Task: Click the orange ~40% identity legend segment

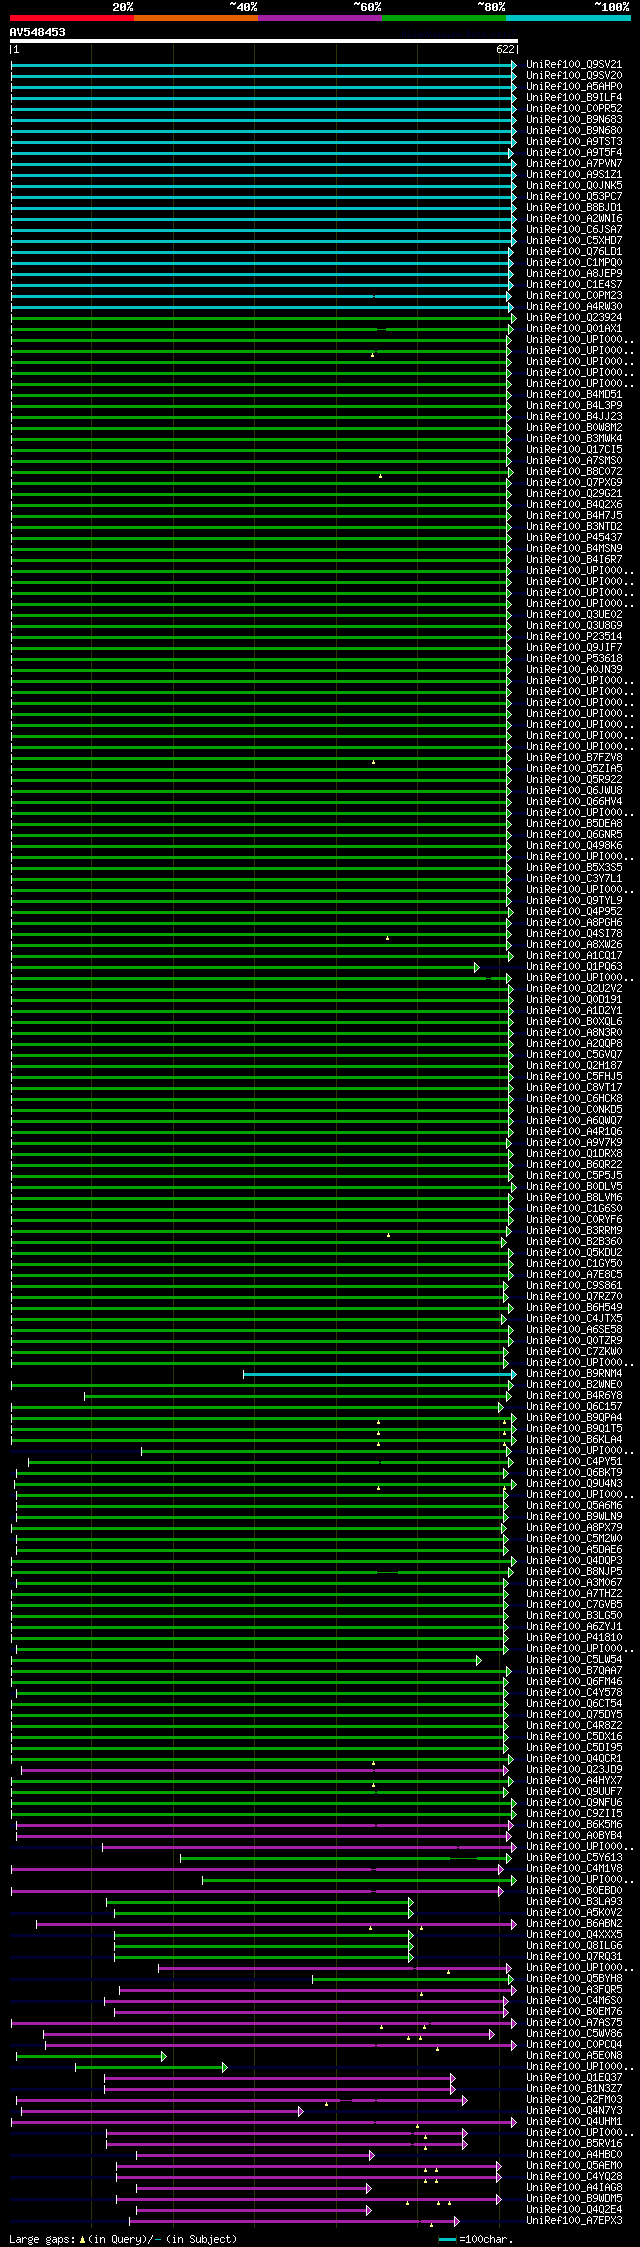Action: [x=196, y=18]
